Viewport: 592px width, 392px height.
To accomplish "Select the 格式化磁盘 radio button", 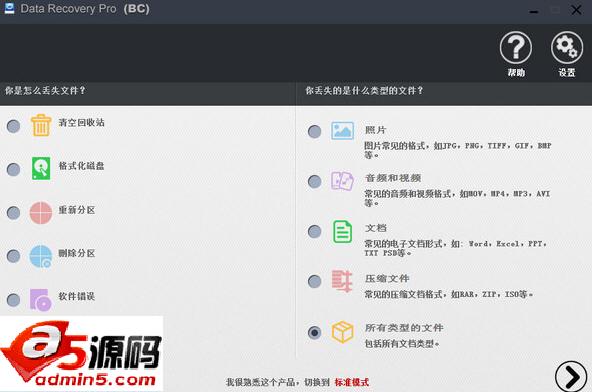I will point(14,169).
